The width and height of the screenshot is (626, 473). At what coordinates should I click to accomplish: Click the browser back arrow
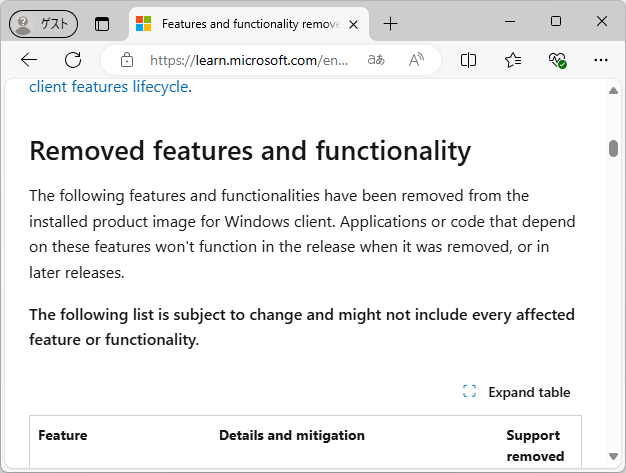point(29,60)
